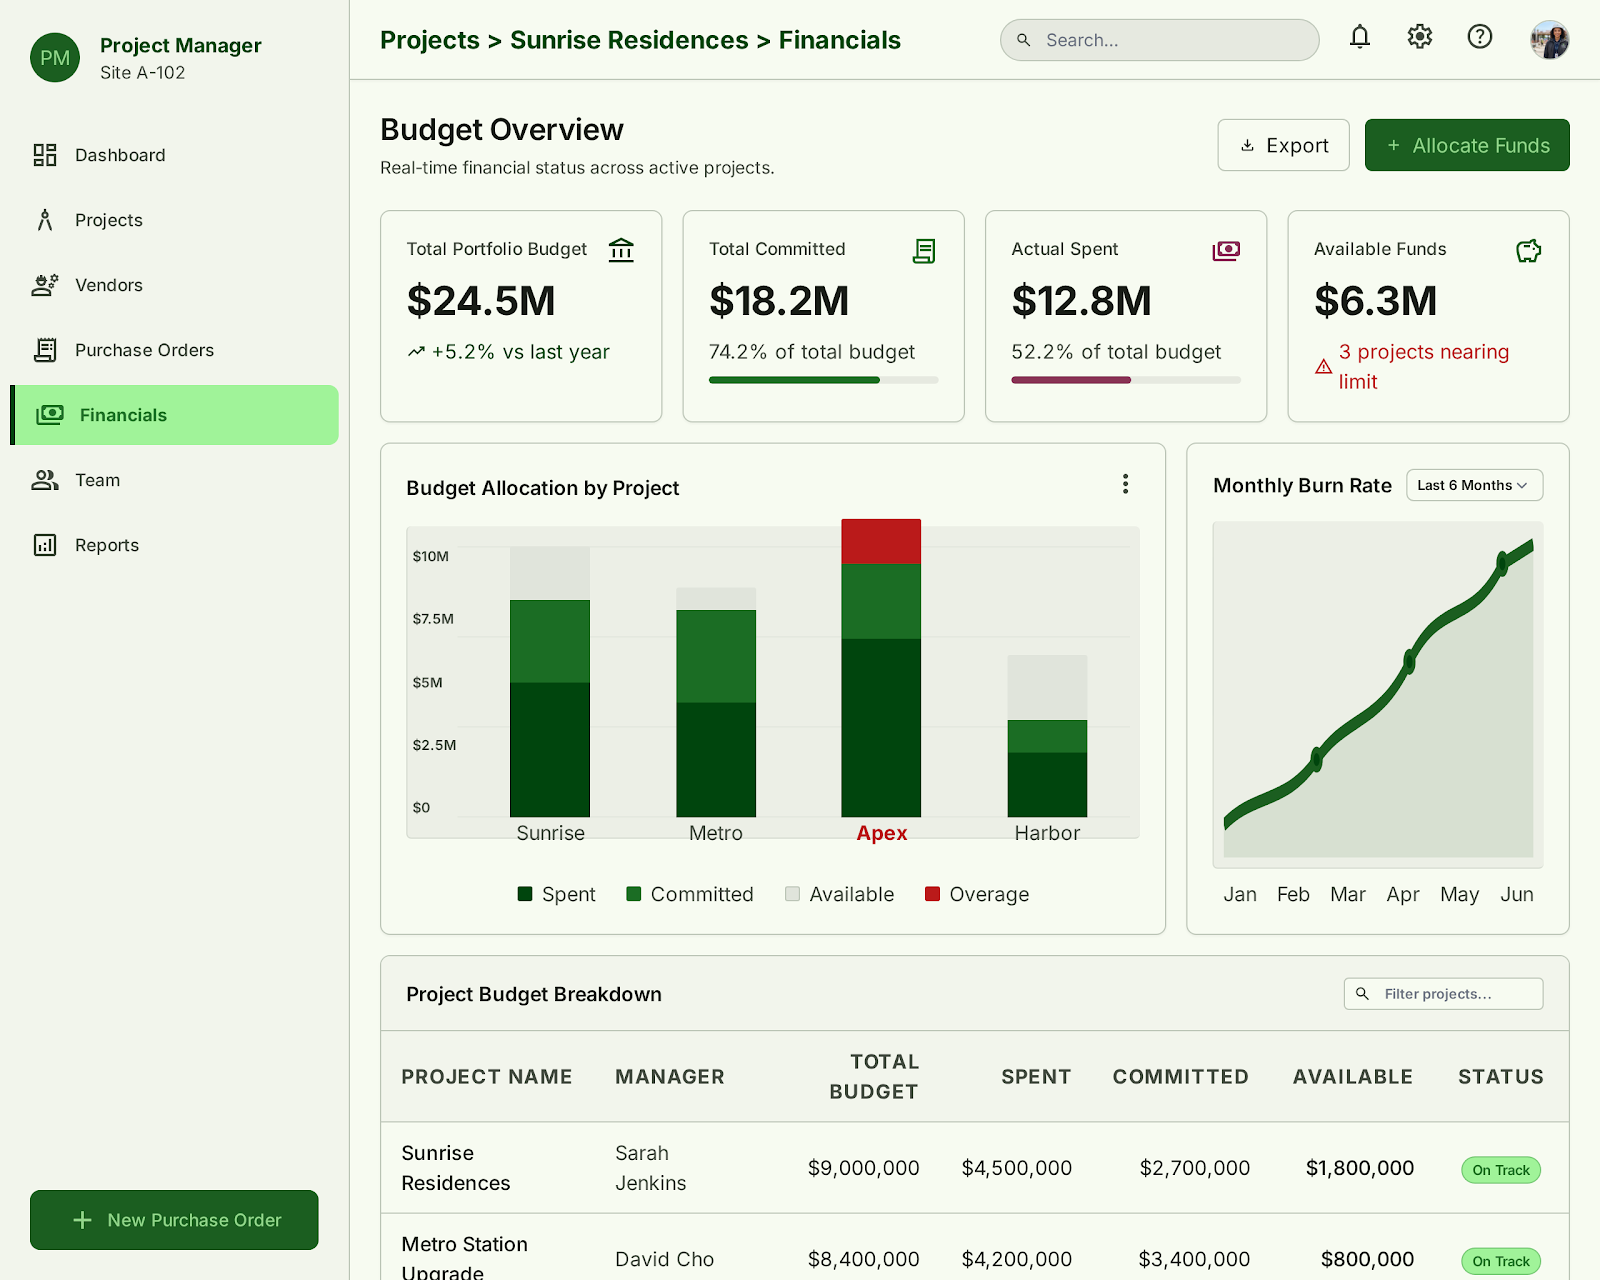Image resolution: width=1600 pixels, height=1280 pixels.
Task: Focus the top Search field
Action: tap(1160, 40)
